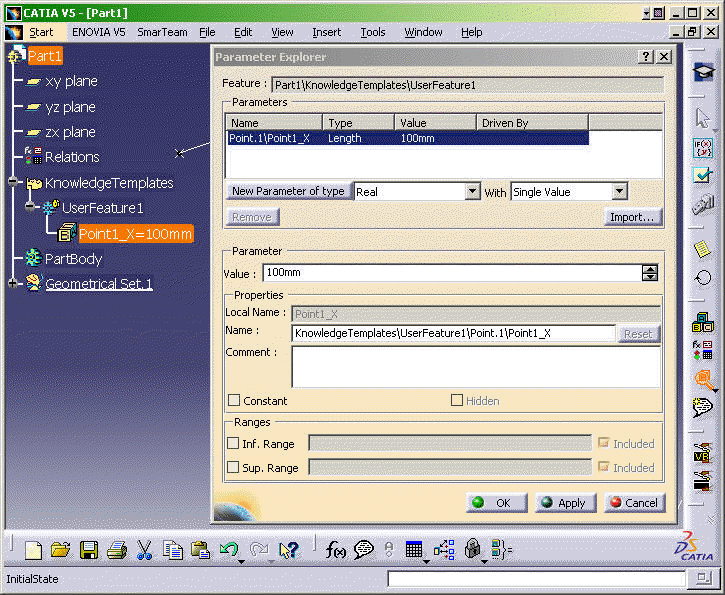Enable the Inf. Range checkbox
Screen dimensions: 725x595
tap(233, 443)
